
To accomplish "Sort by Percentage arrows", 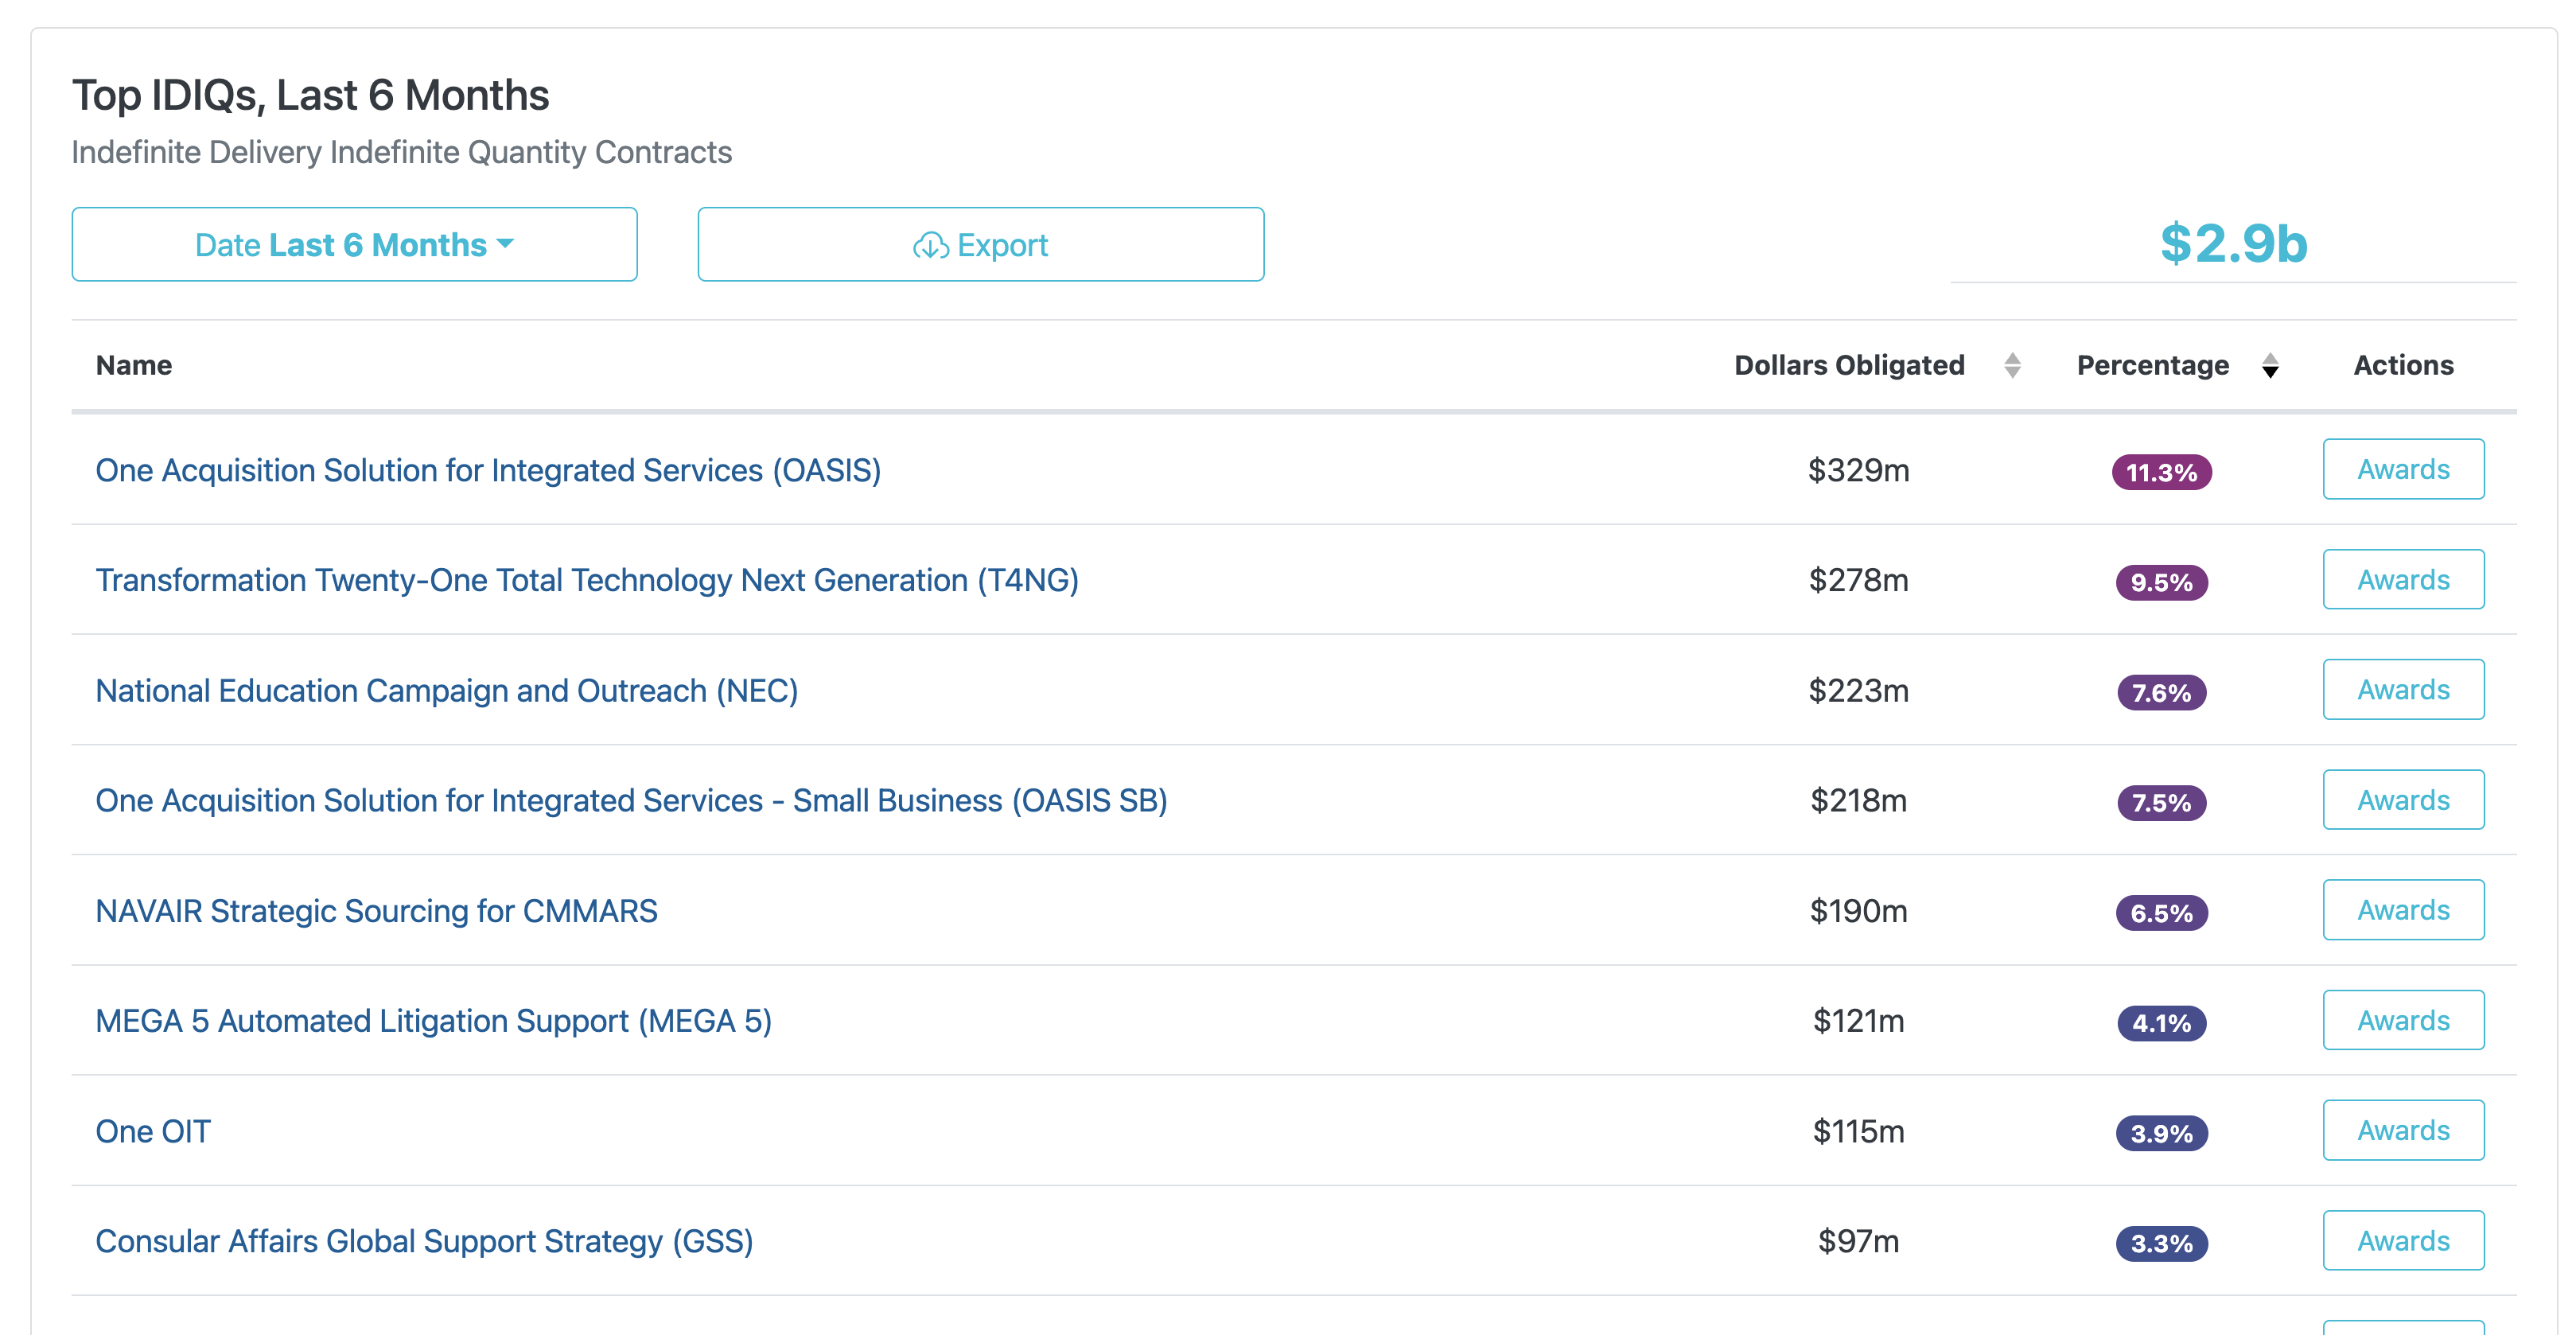I will (x=2270, y=365).
